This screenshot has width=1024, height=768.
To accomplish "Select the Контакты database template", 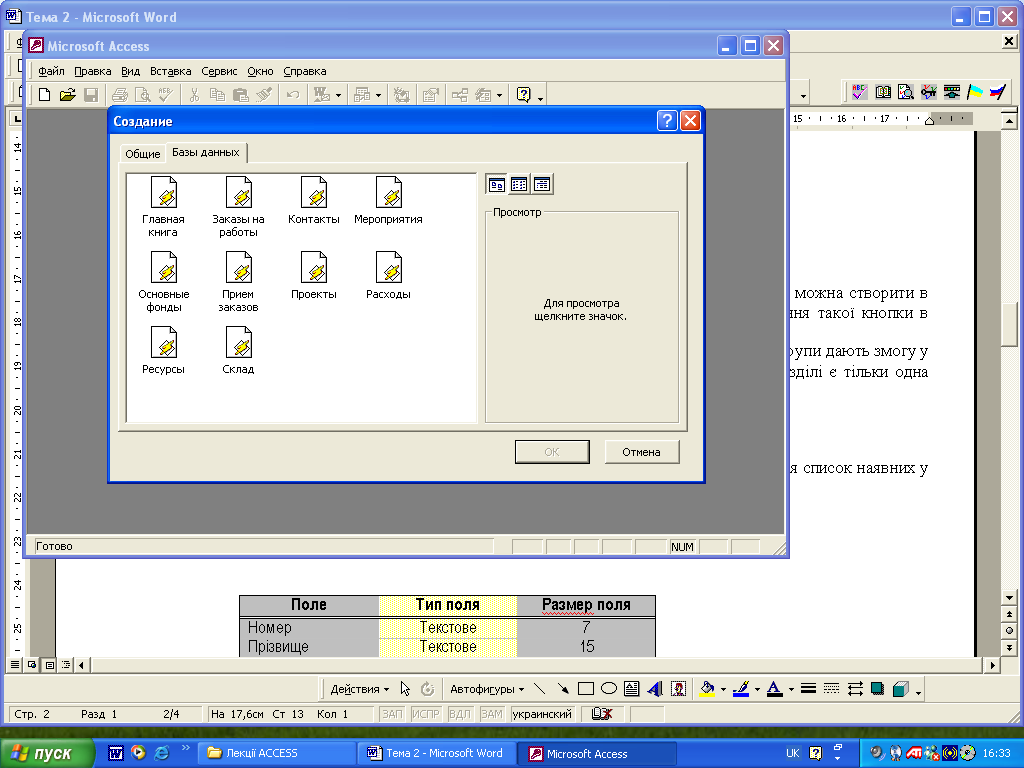I will 313,201.
